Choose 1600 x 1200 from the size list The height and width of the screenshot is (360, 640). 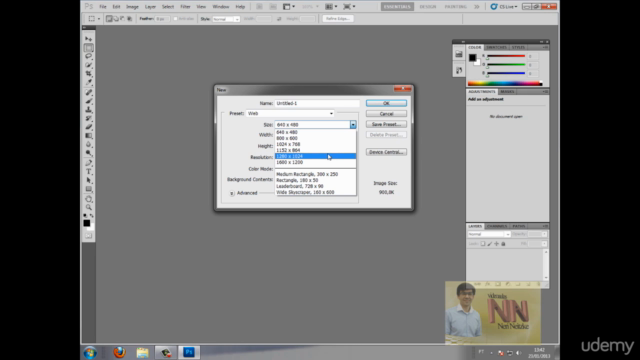(x=316, y=162)
